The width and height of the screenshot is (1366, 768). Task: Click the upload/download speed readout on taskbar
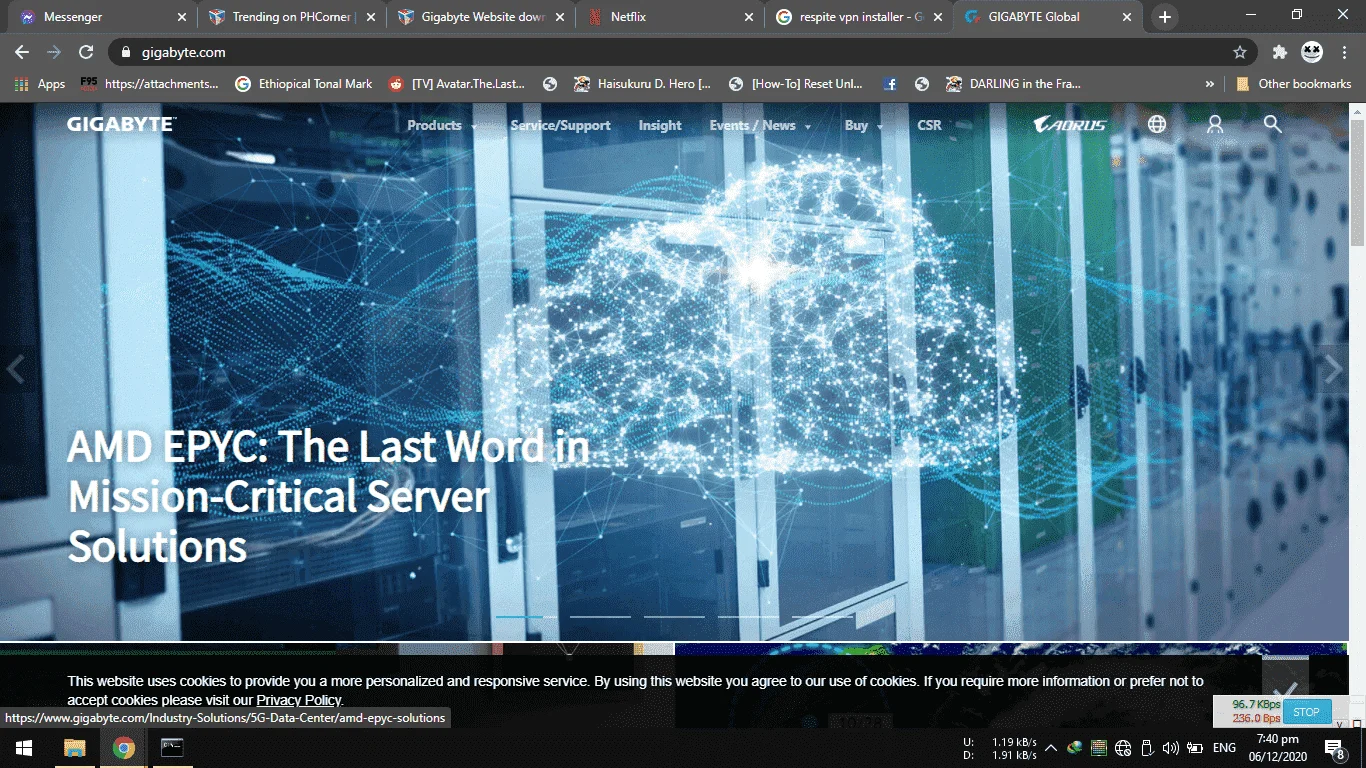(1000, 748)
